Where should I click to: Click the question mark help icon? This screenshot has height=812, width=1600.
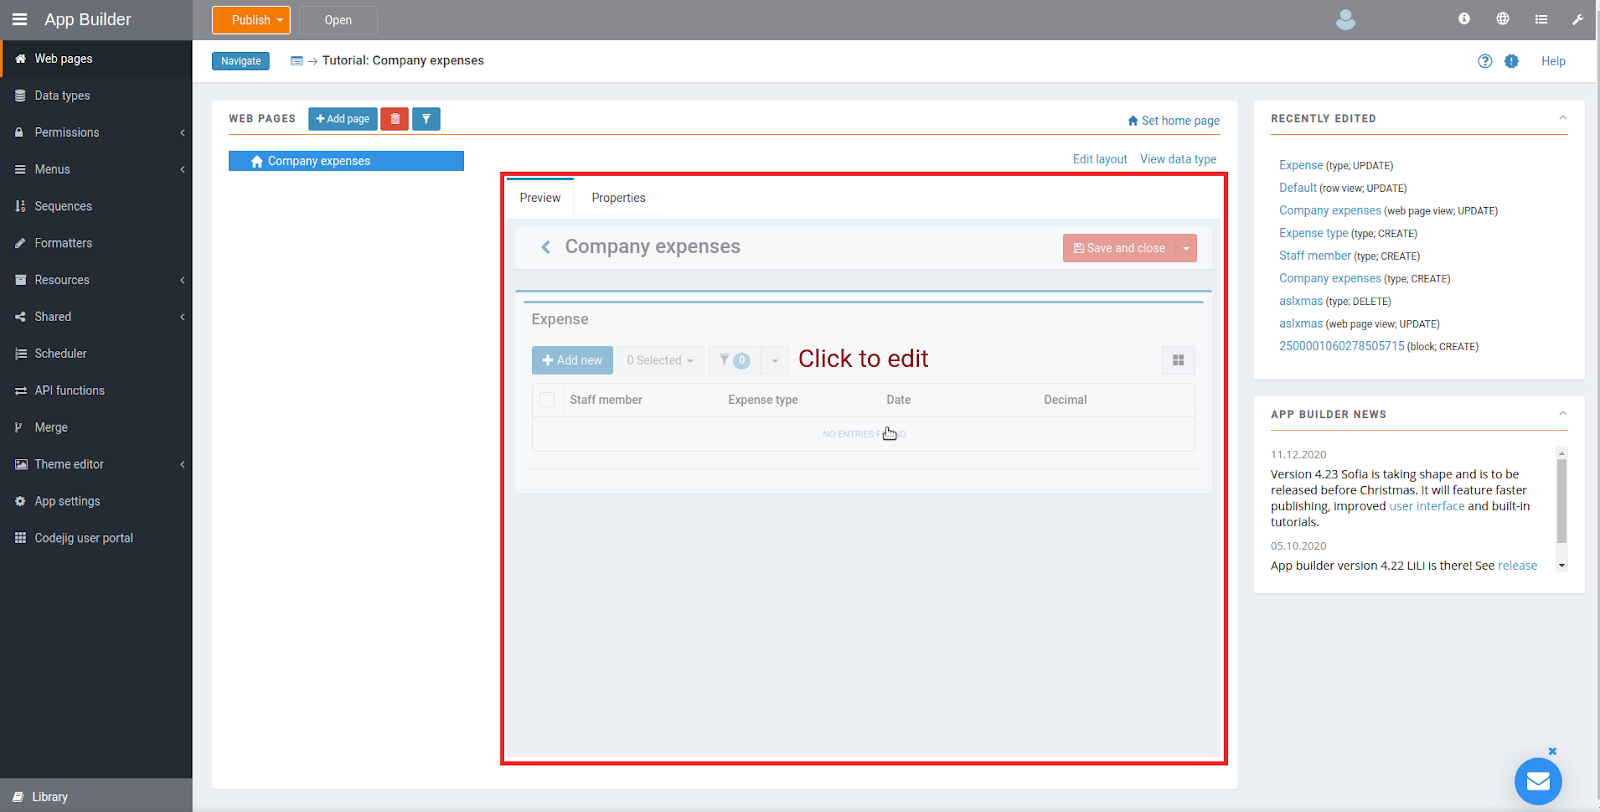pos(1485,61)
